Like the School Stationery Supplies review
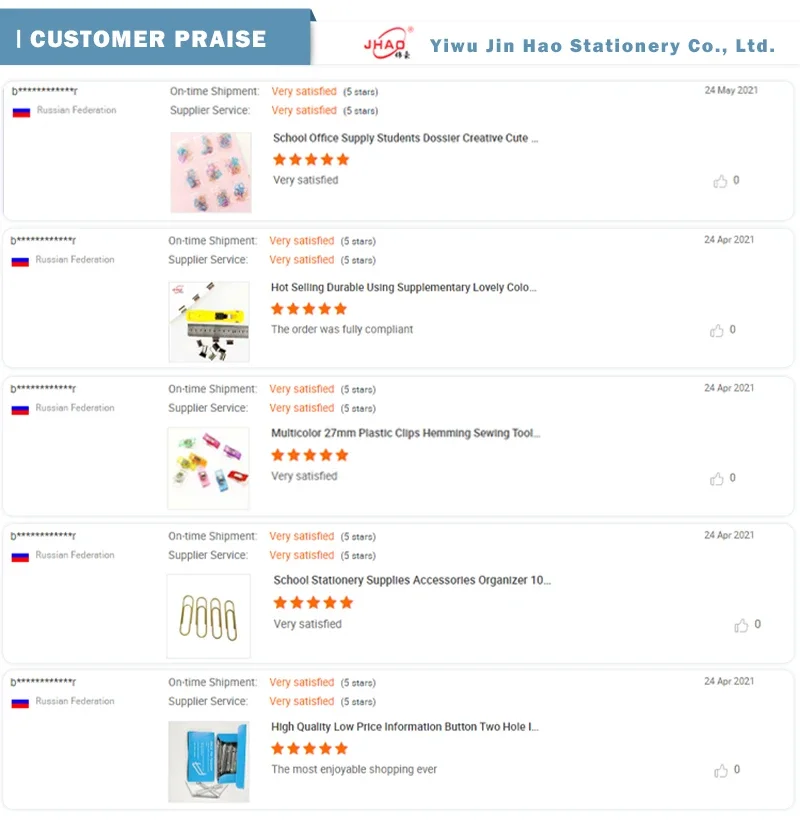Image resolution: width=800 pixels, height=823 pixels. click(x=741, y=626)
